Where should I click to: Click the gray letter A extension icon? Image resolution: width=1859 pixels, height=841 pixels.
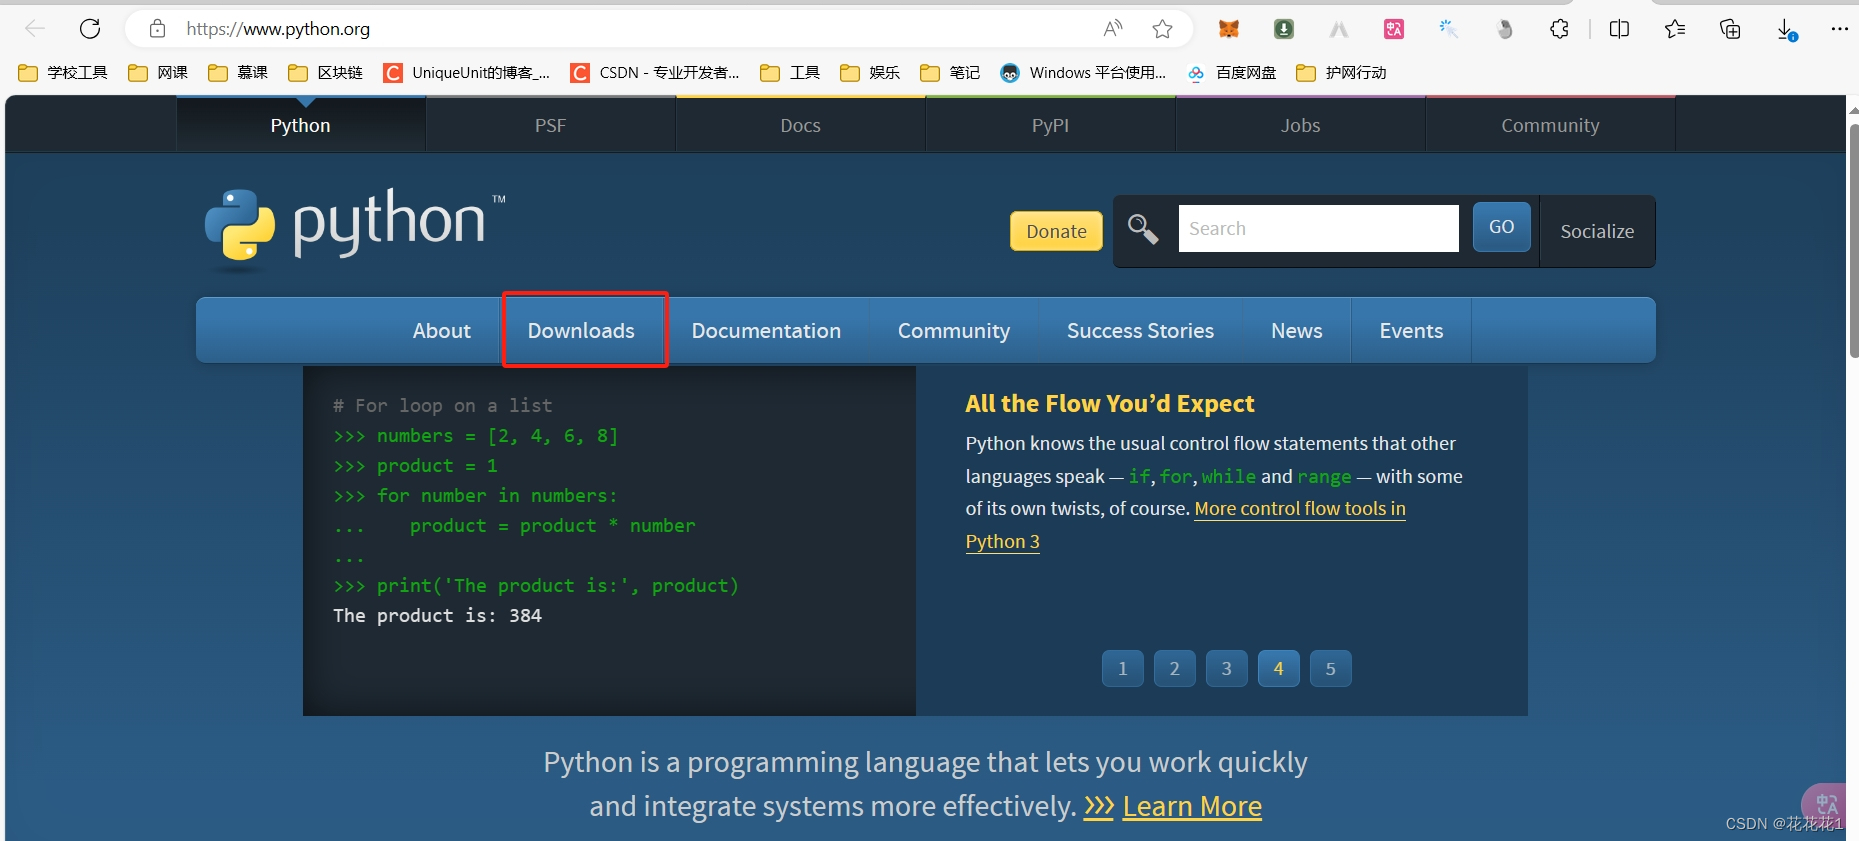coord(1339,29)
